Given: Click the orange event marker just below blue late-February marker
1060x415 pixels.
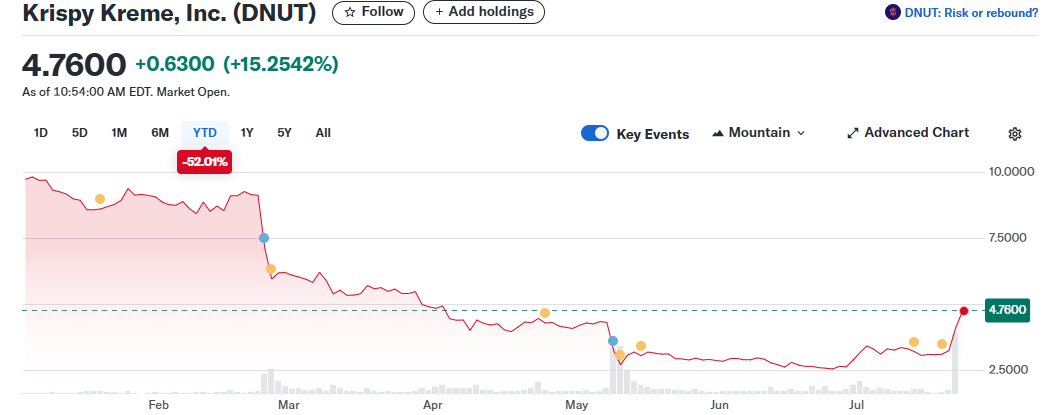Looking at the screenshot, I should tap(270, 269).
